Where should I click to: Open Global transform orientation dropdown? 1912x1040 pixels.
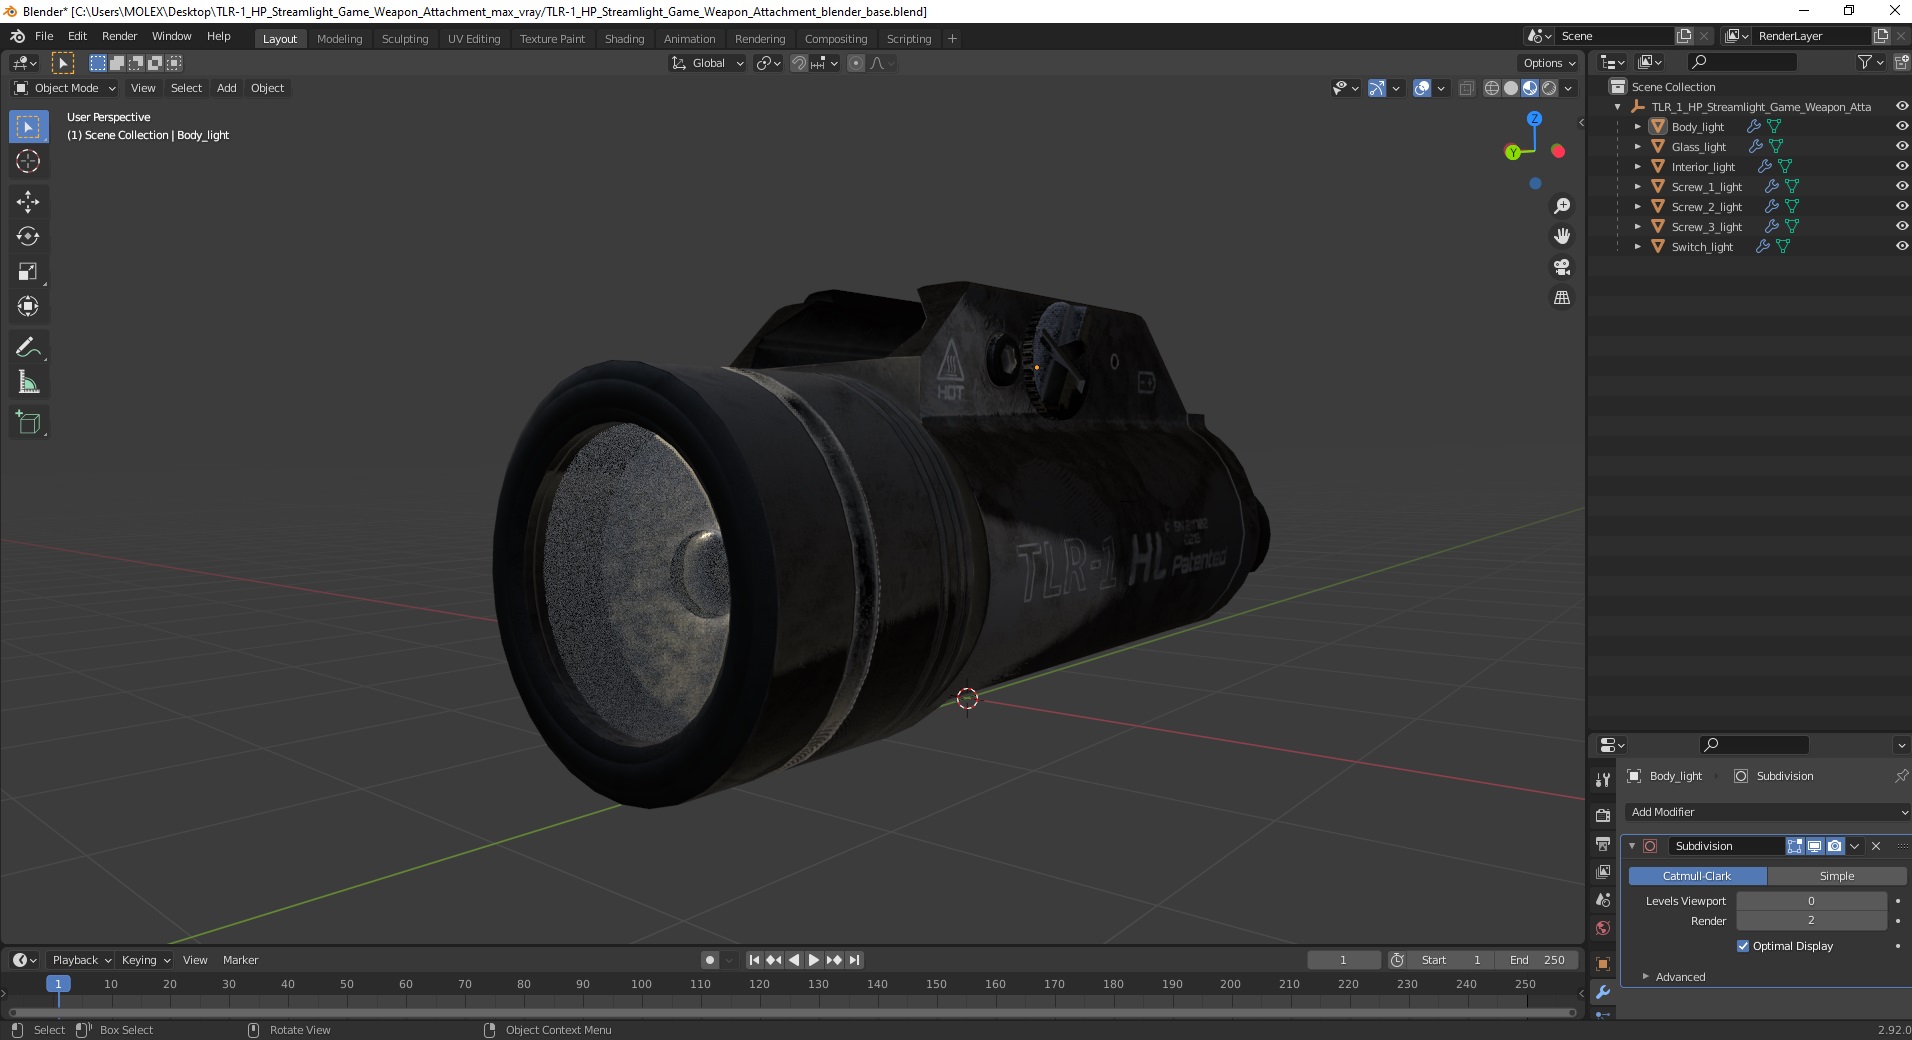707,63
